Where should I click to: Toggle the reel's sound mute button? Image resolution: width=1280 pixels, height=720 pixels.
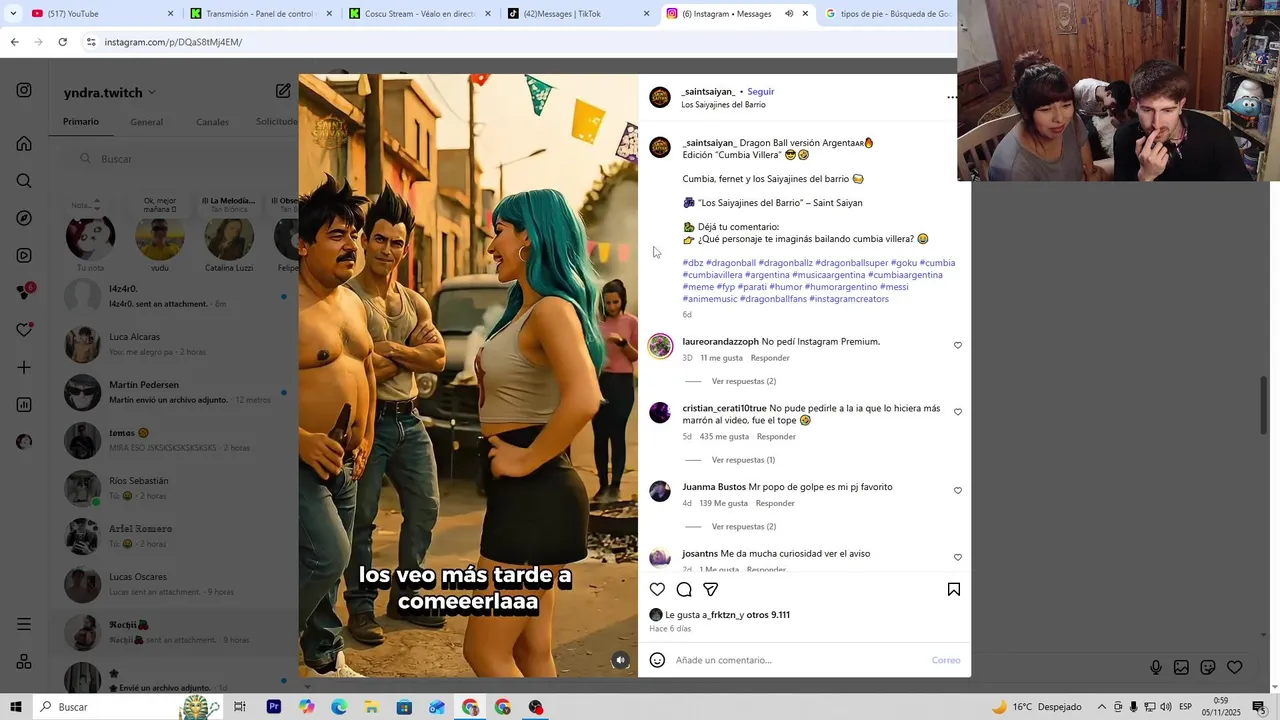(x=621, y=660)
